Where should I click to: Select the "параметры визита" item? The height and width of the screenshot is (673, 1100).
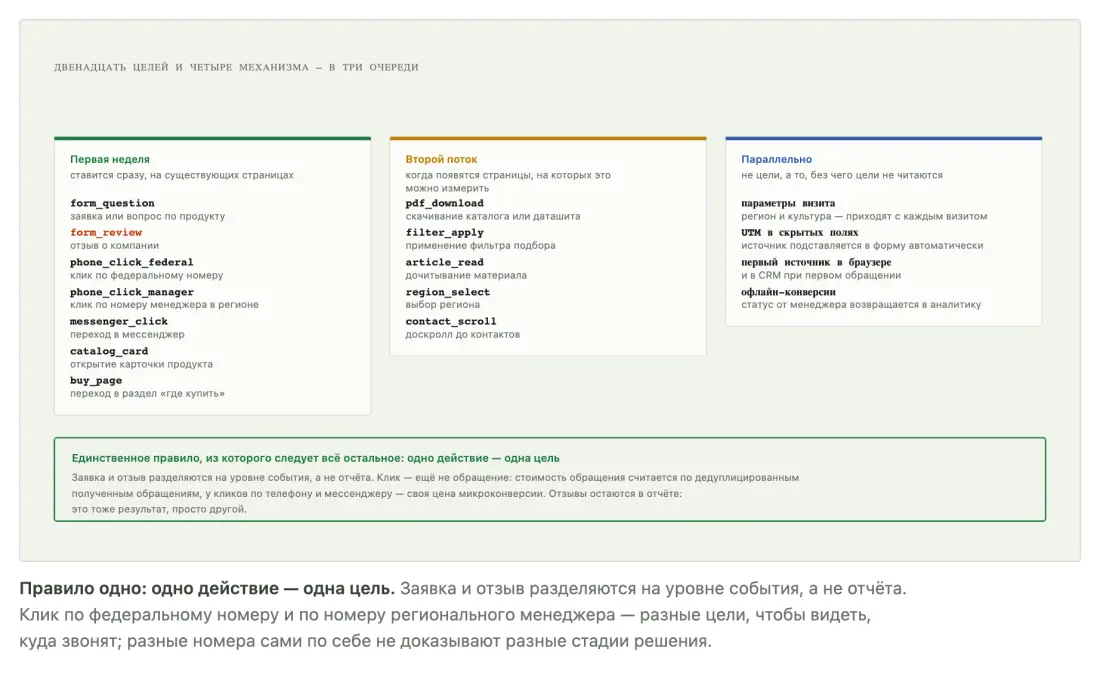click(x=788, y=204)
